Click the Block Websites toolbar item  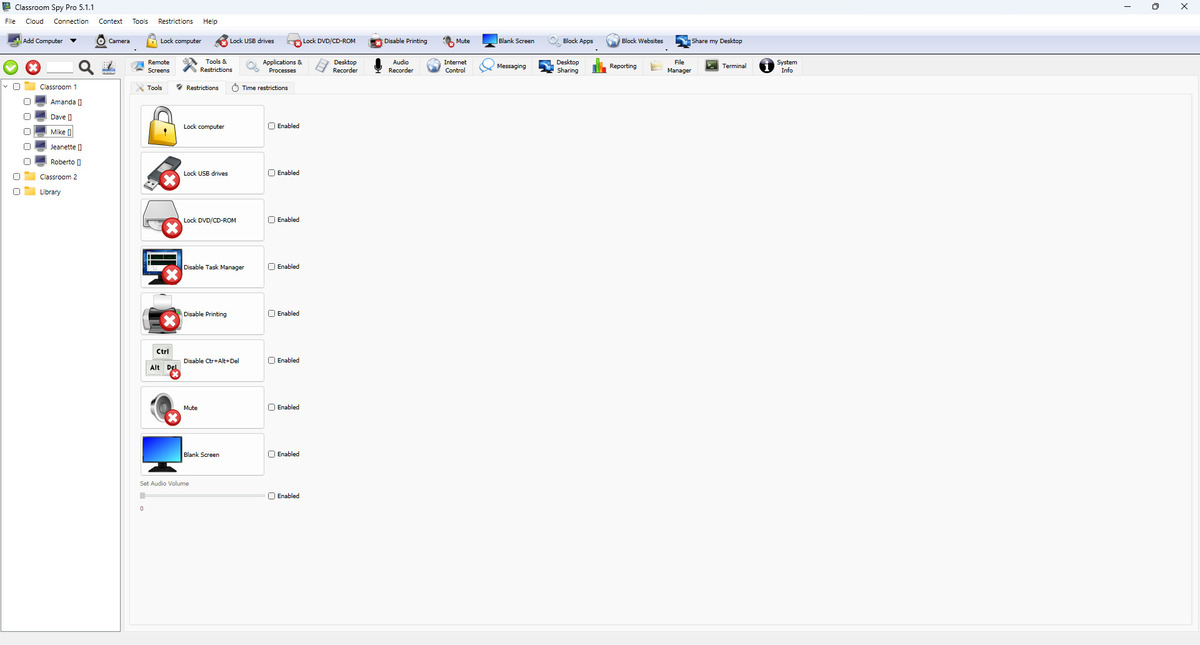point(633,41)
